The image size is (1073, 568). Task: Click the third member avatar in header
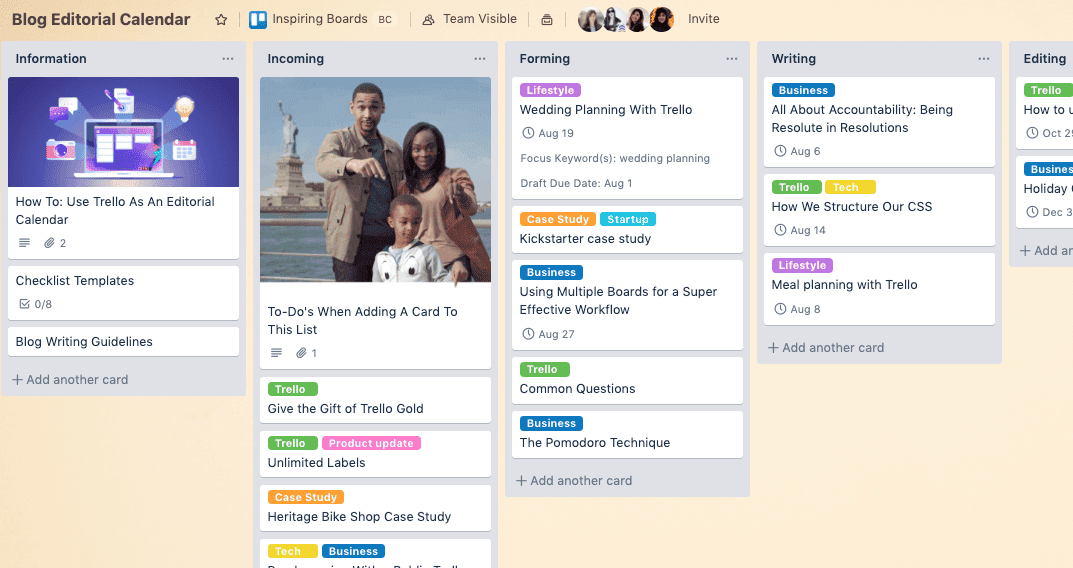click(637, 20)
